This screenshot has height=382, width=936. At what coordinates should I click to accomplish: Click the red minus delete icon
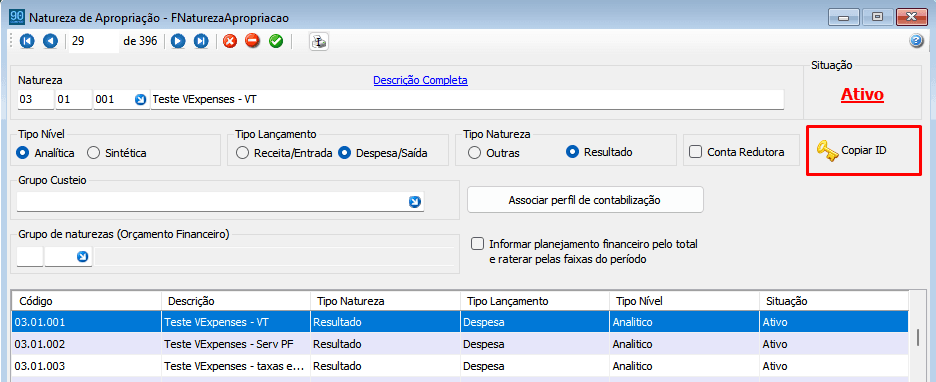(253, 41)
